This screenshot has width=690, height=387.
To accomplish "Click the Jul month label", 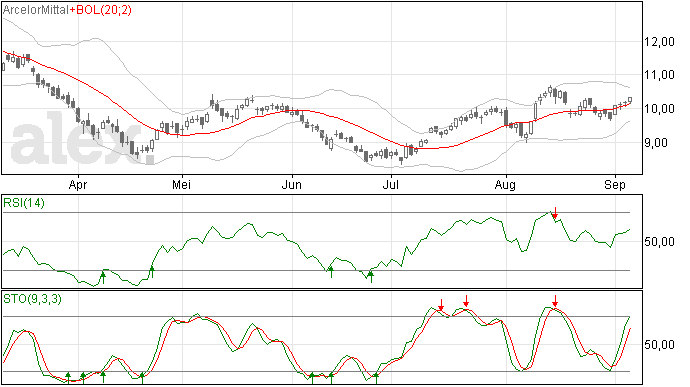I will pos(391,185).
